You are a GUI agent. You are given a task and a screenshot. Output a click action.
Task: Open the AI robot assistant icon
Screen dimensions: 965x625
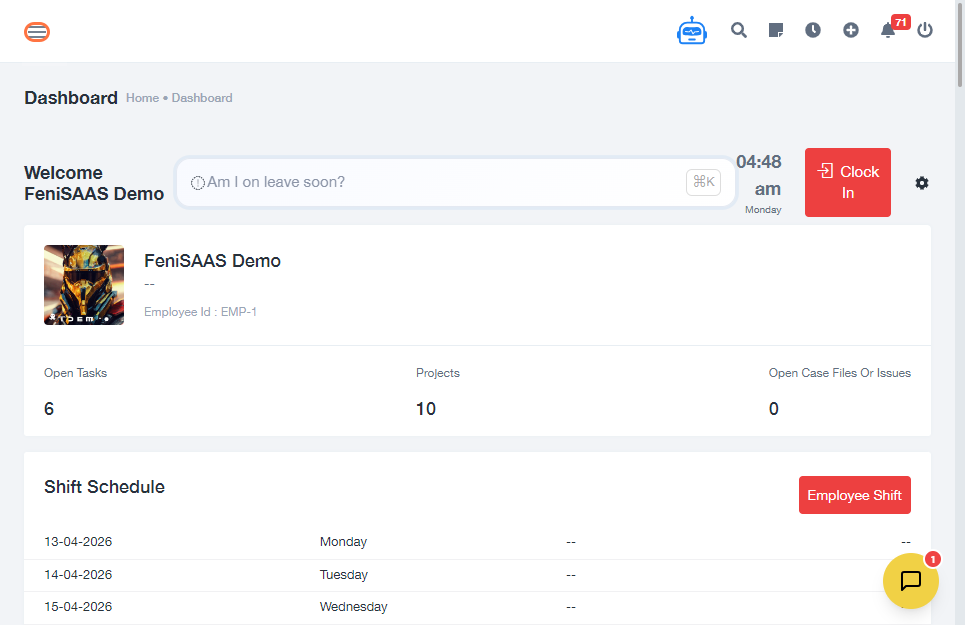click(691, 31)
